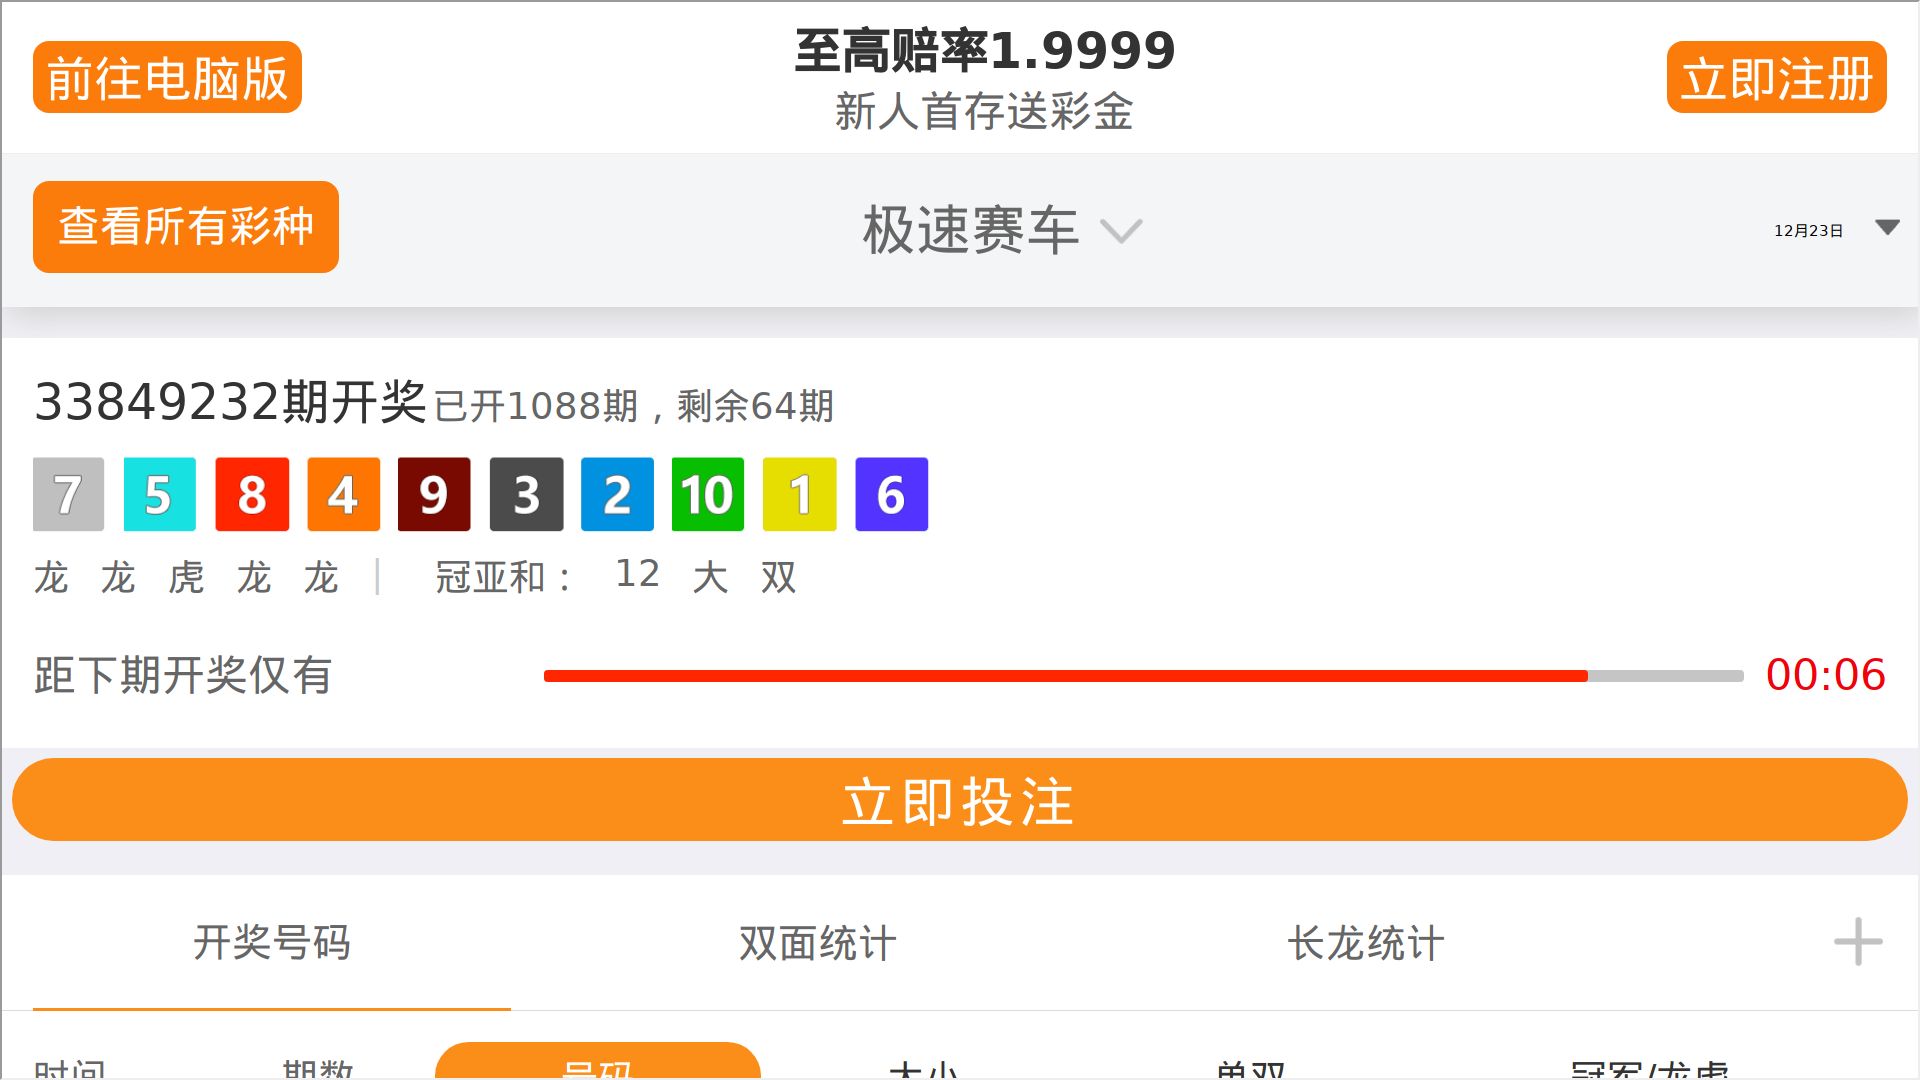Select the orange number 4 ball

tap(343, 494)
